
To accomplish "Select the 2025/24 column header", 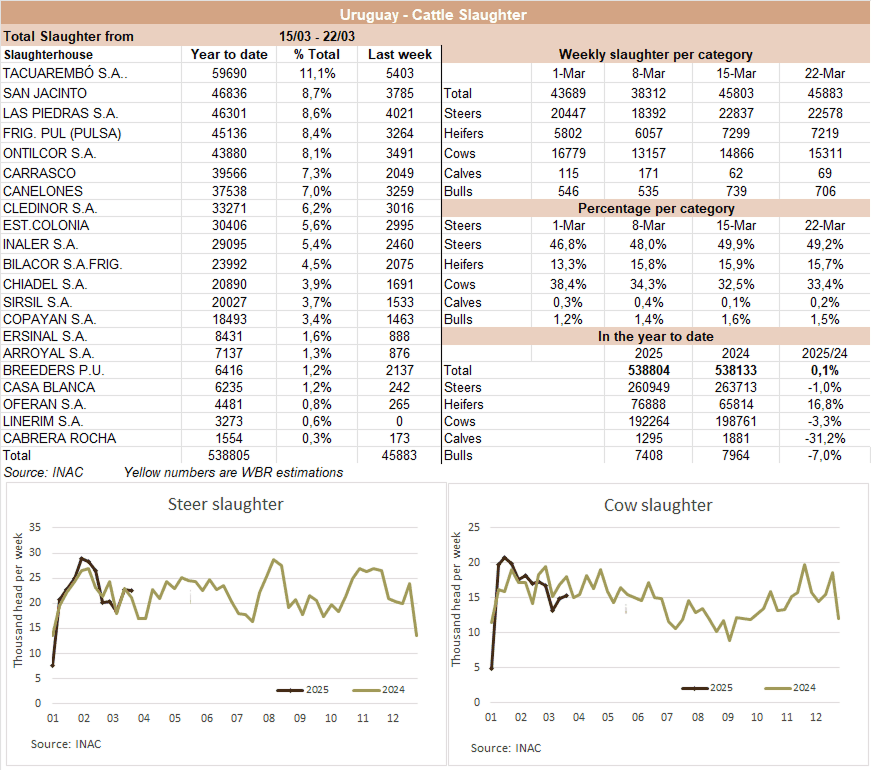I will [x=821, y=353].
